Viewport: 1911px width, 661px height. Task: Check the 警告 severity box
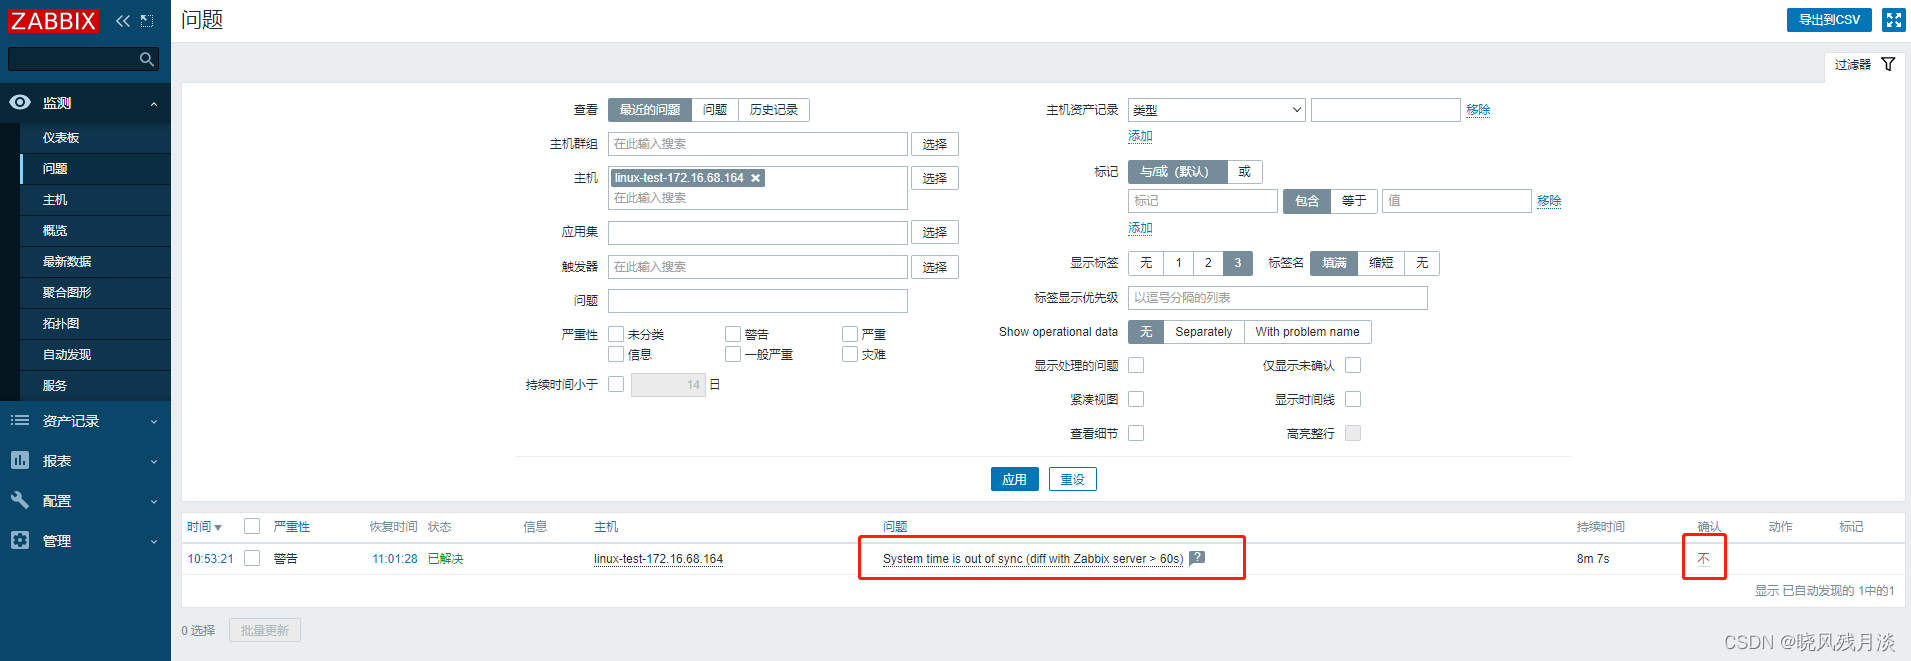click(x=733, y=334)
